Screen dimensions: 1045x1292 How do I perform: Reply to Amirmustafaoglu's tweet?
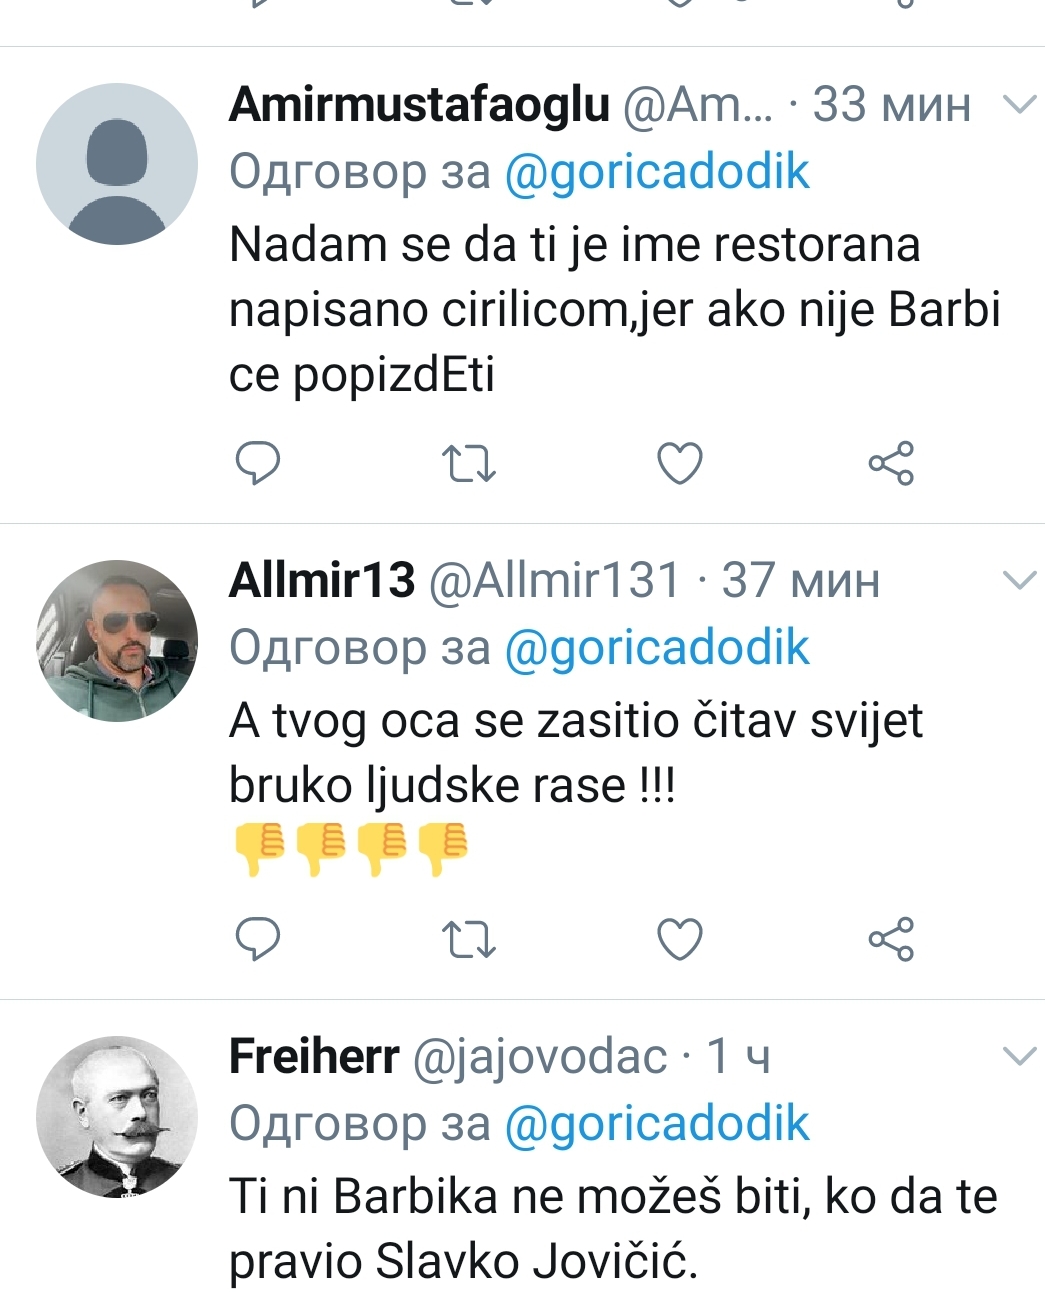click(x=257, y=463)
